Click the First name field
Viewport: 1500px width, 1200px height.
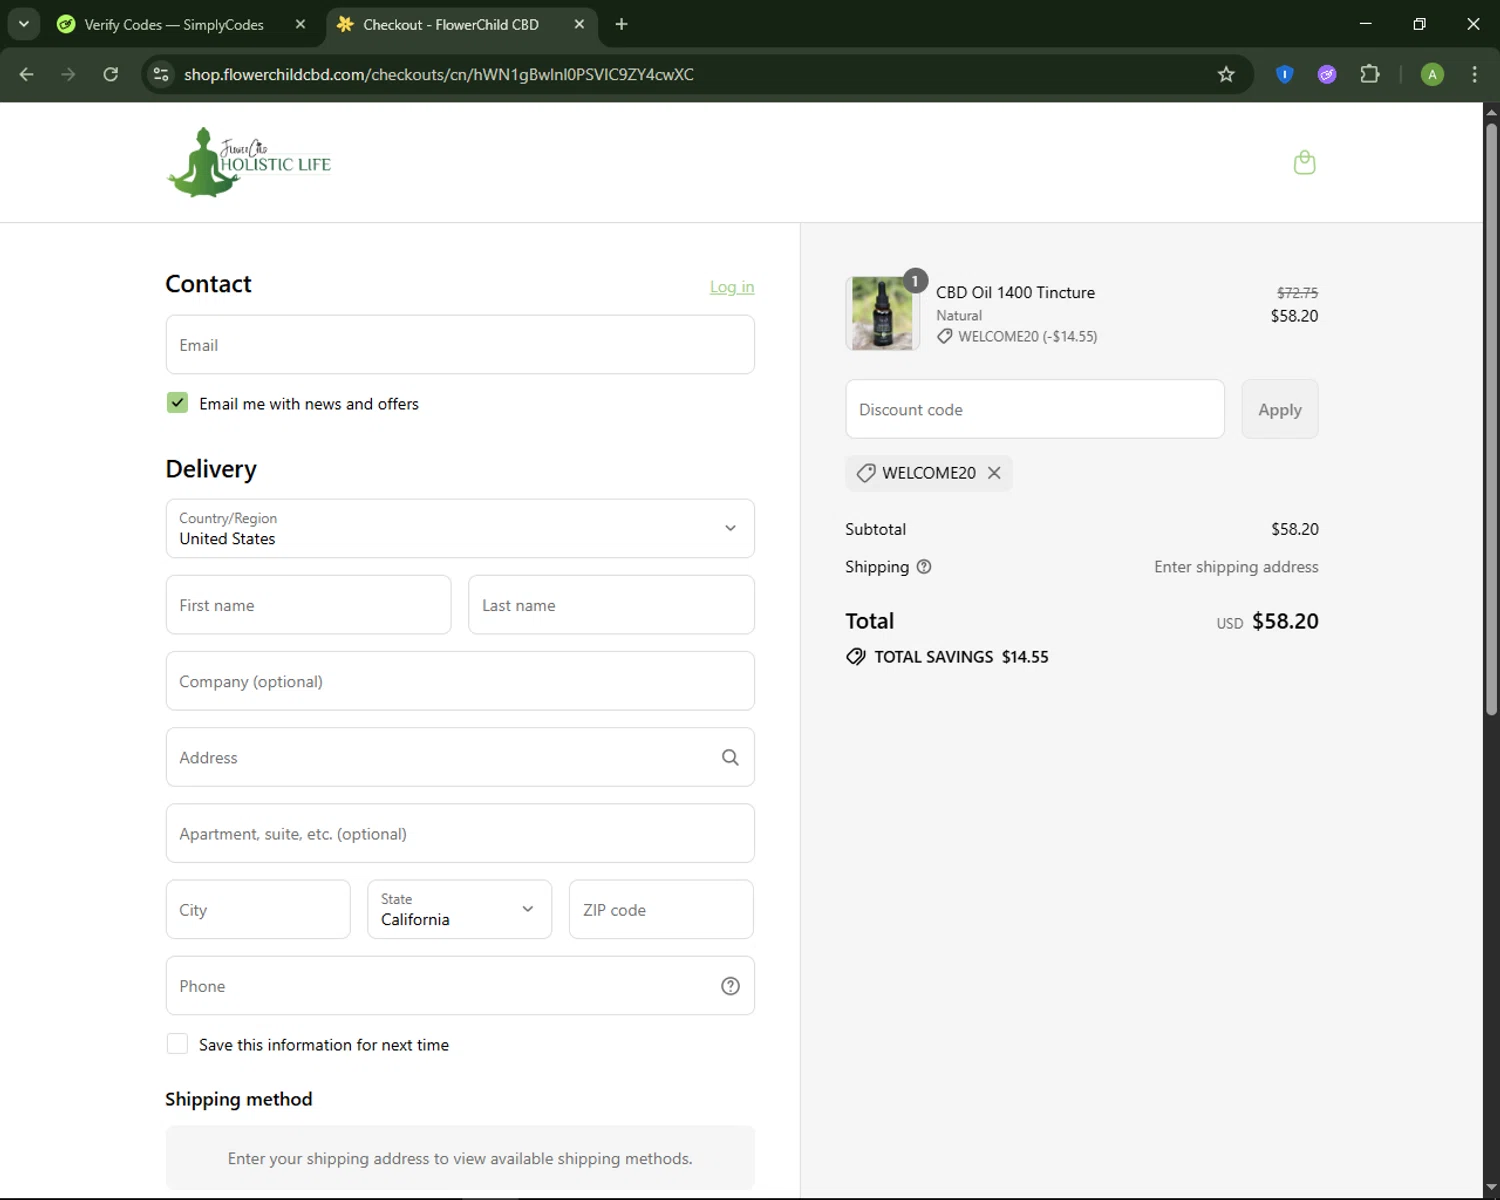pos(308,605)
